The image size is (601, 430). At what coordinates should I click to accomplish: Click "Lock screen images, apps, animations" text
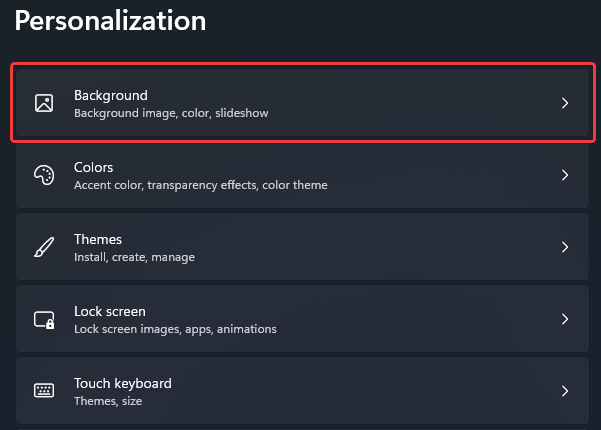tap(175, 329)
